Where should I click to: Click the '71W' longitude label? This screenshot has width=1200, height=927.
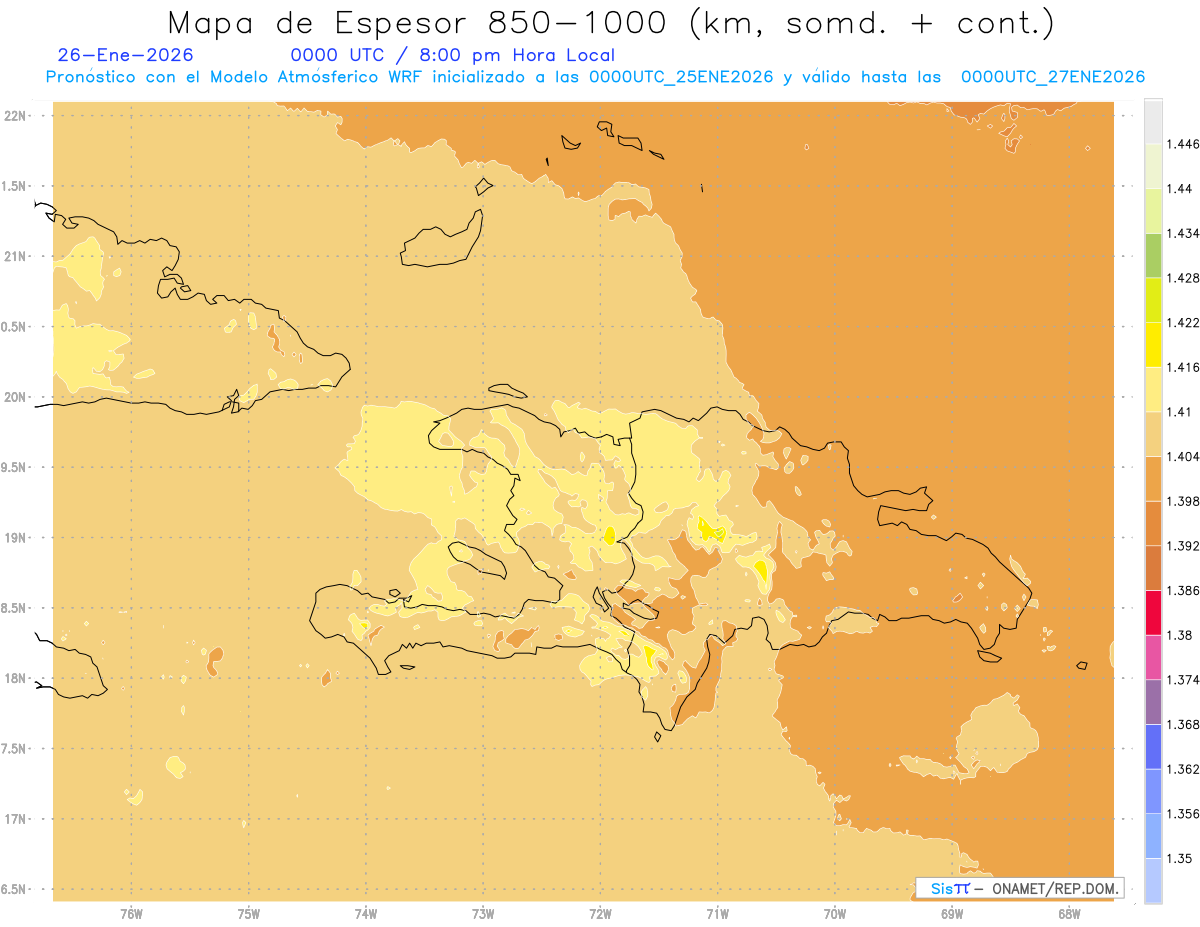717,913
